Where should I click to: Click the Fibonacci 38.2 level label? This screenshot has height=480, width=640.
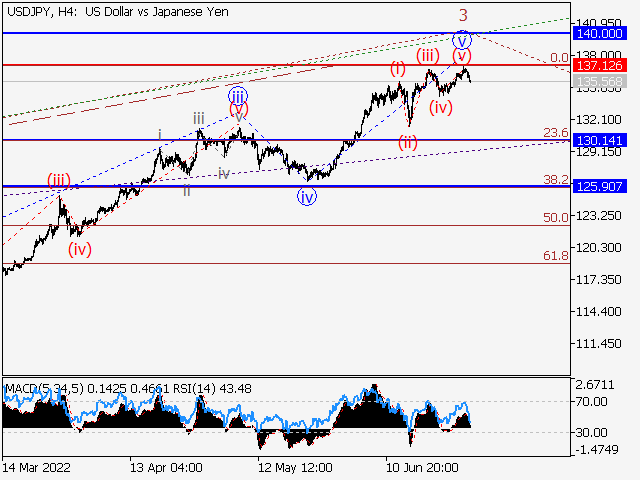click(x=556, y=179)
